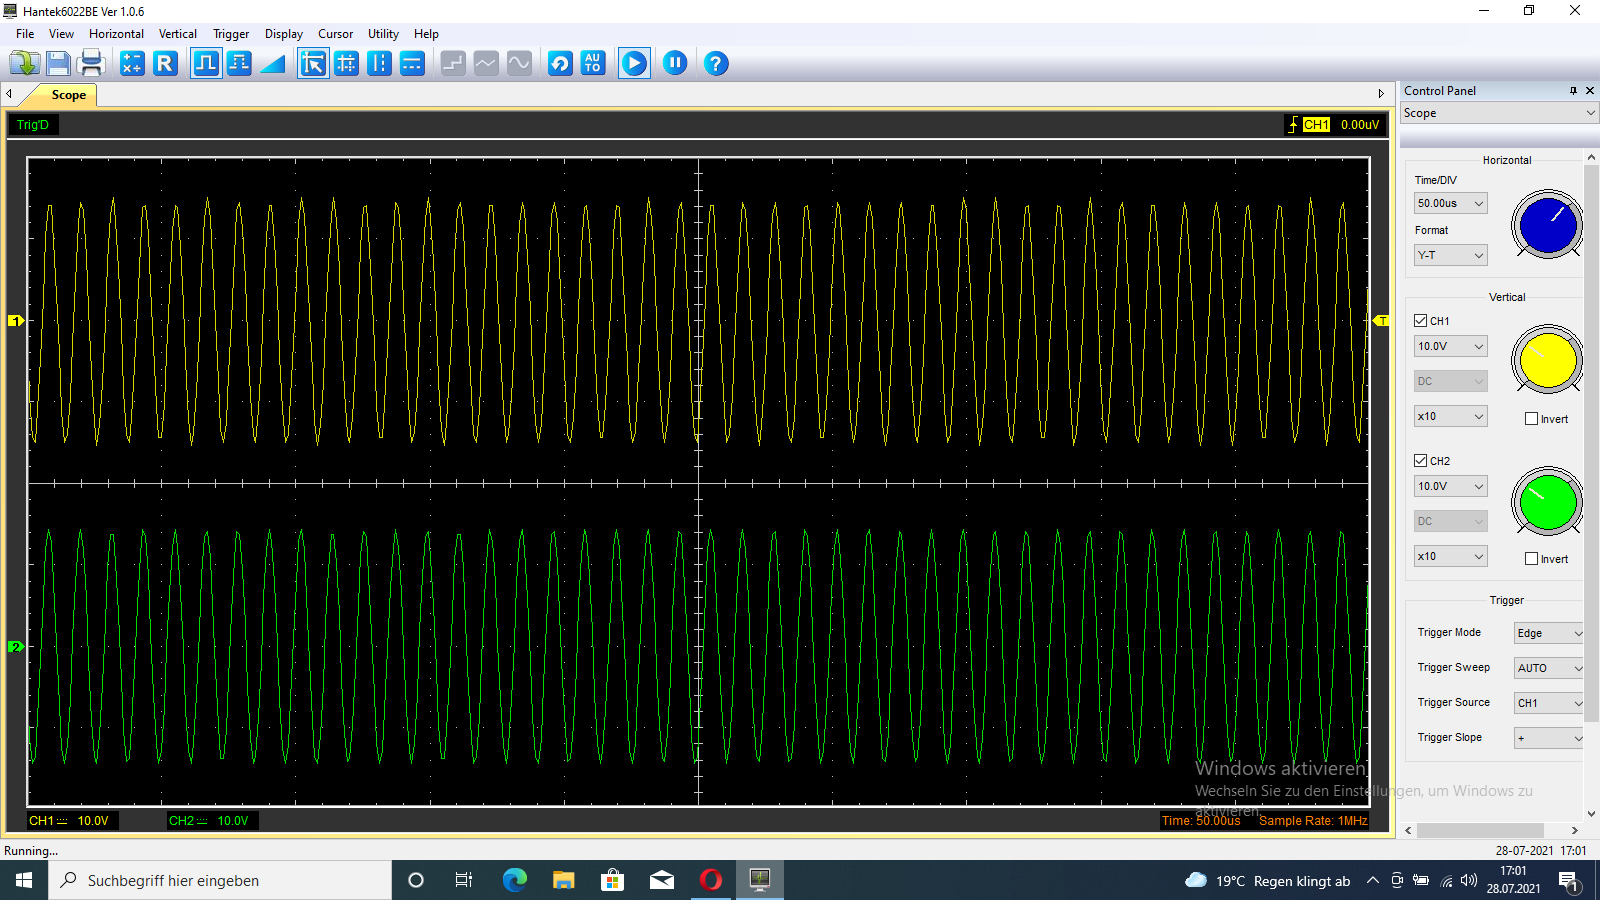
Task: Open the Vertical menu
Action: pos(178,34)
